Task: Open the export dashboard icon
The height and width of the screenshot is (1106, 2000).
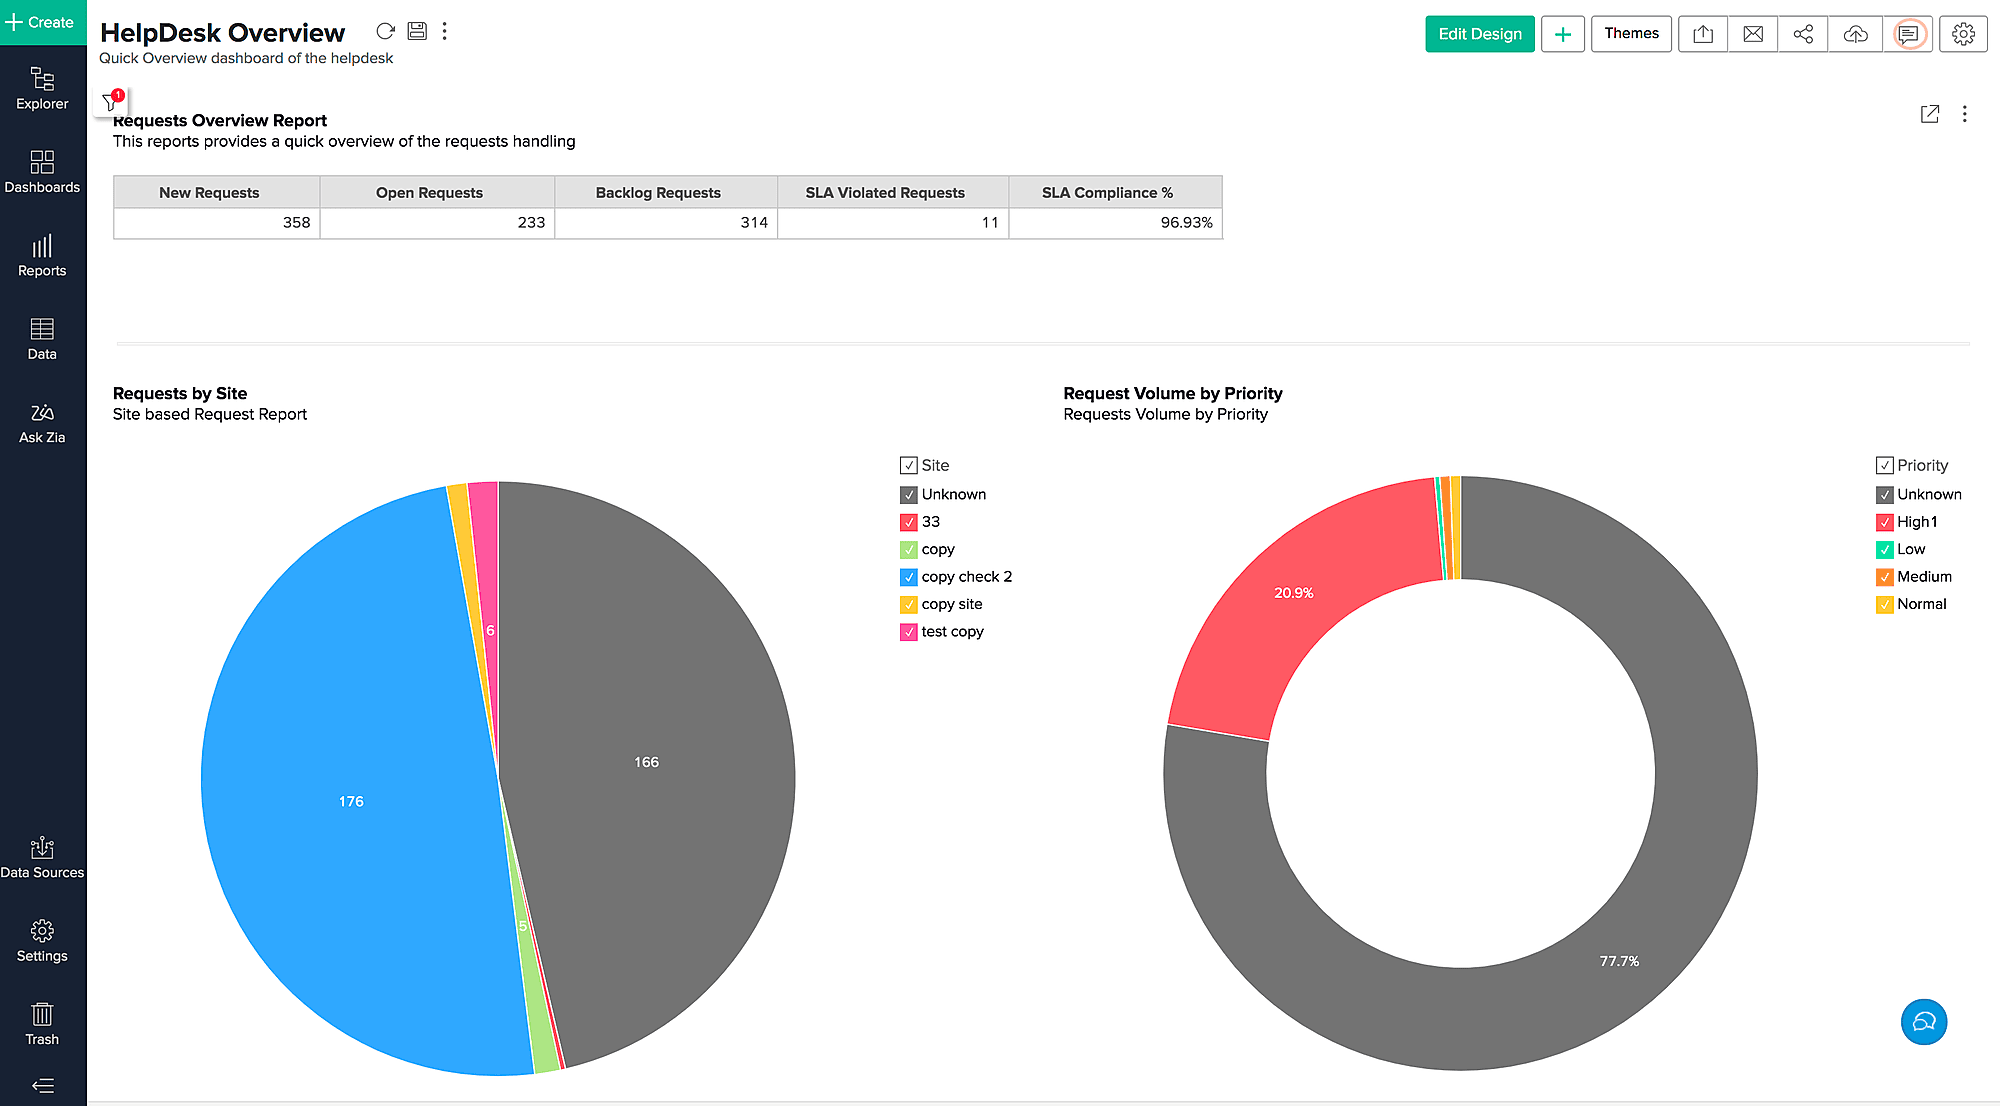Action: [x=1703, y=34]
